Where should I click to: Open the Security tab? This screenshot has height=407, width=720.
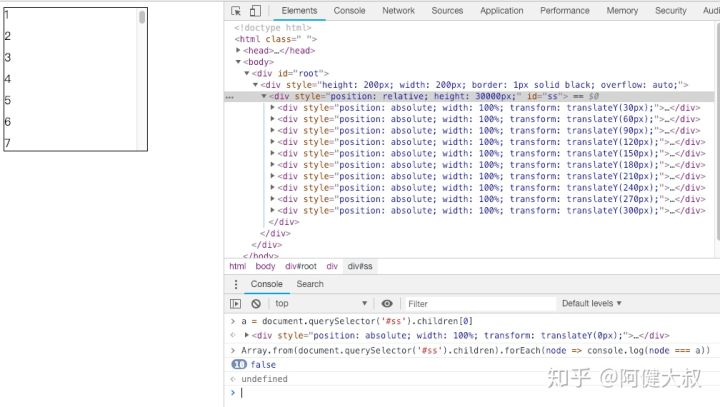click(670, 11)
